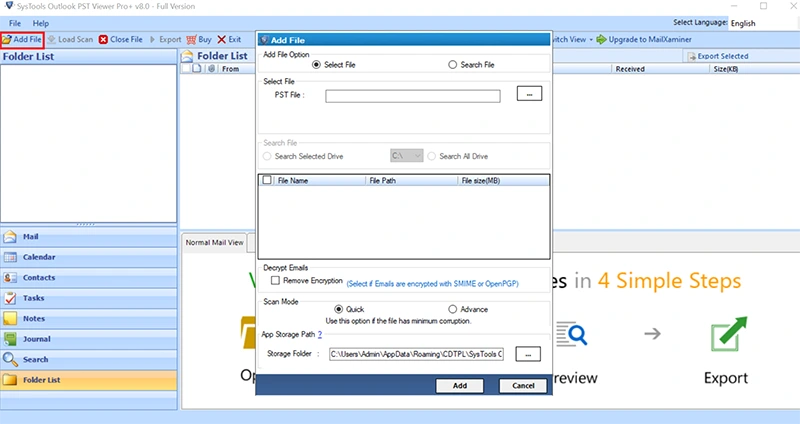Click into the PST File path field
Screen dimensions: 800x424
413,96
